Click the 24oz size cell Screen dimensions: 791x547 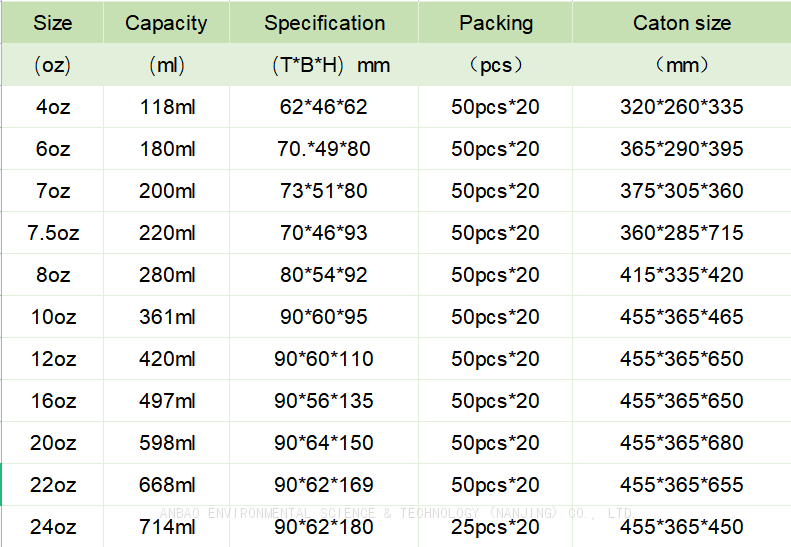click(52, 527)
